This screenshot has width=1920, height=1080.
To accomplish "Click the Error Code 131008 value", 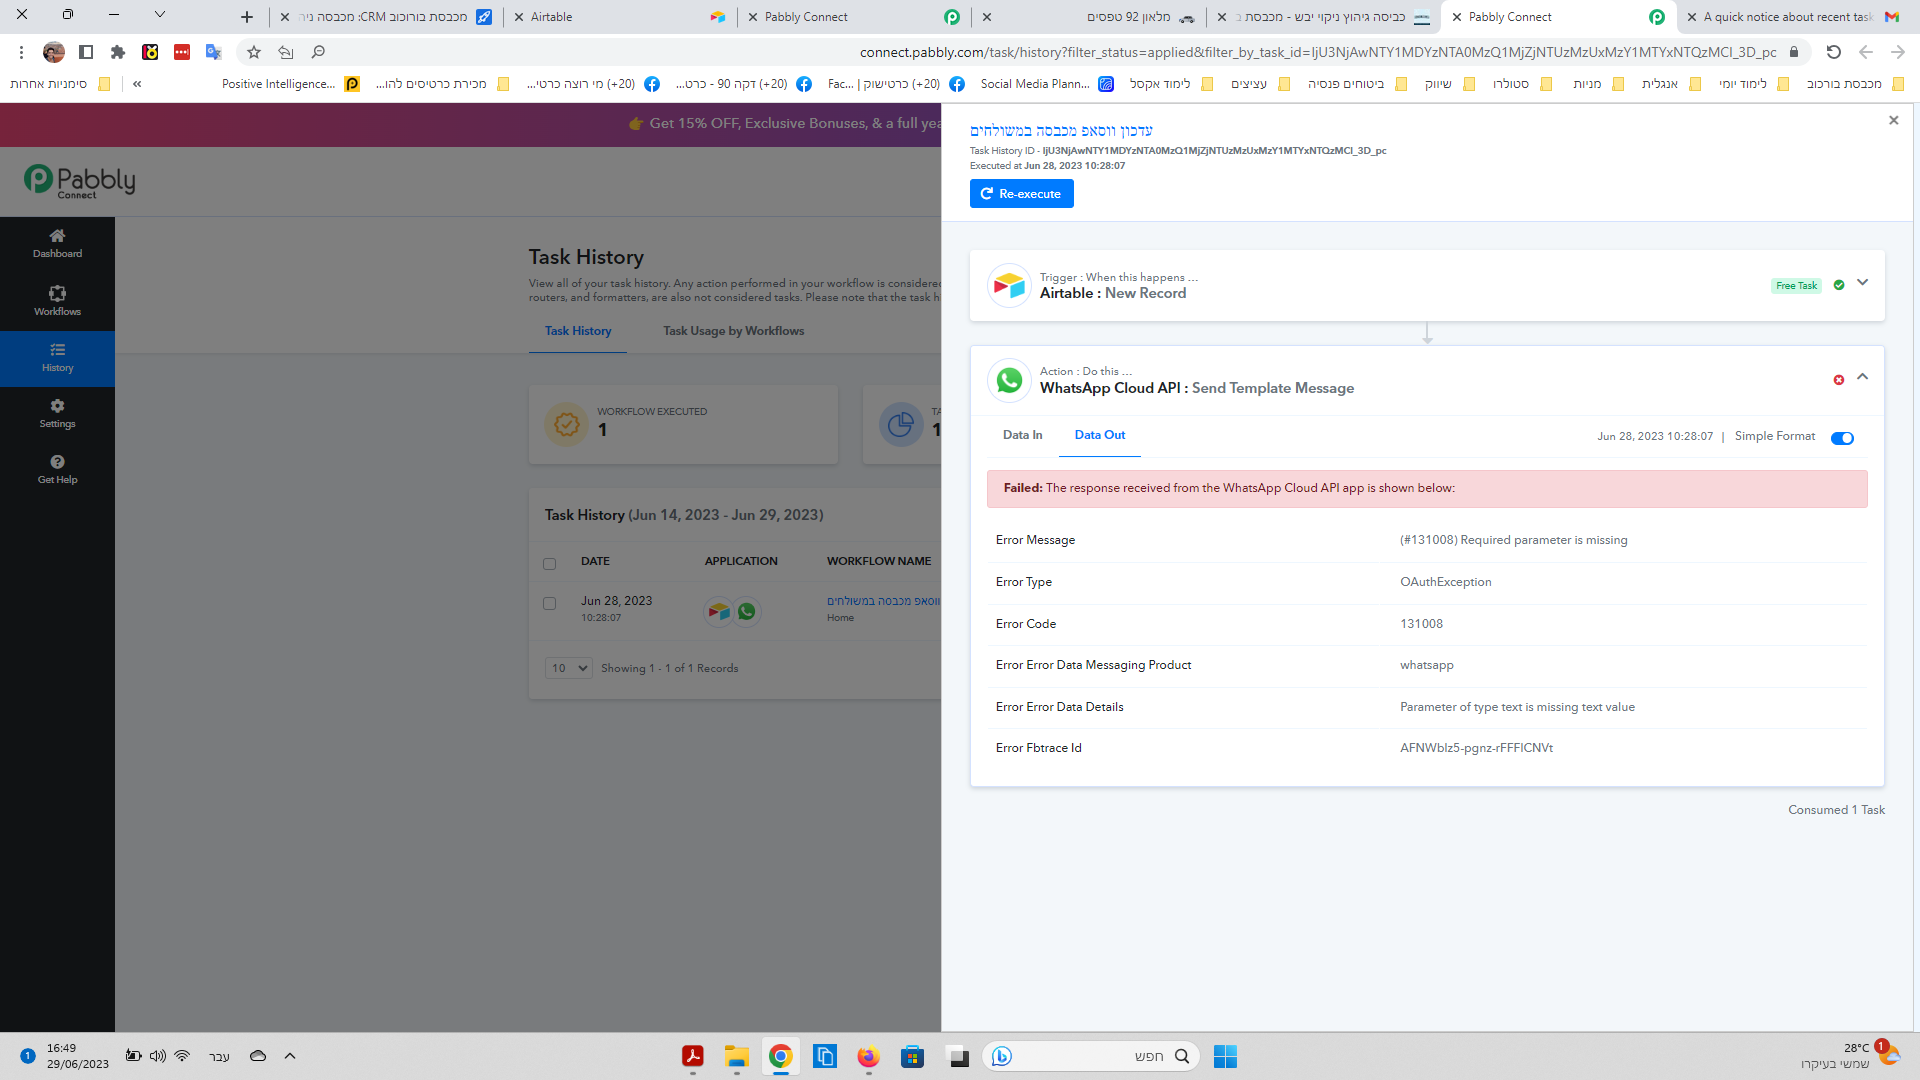I will pos(1421,624).
